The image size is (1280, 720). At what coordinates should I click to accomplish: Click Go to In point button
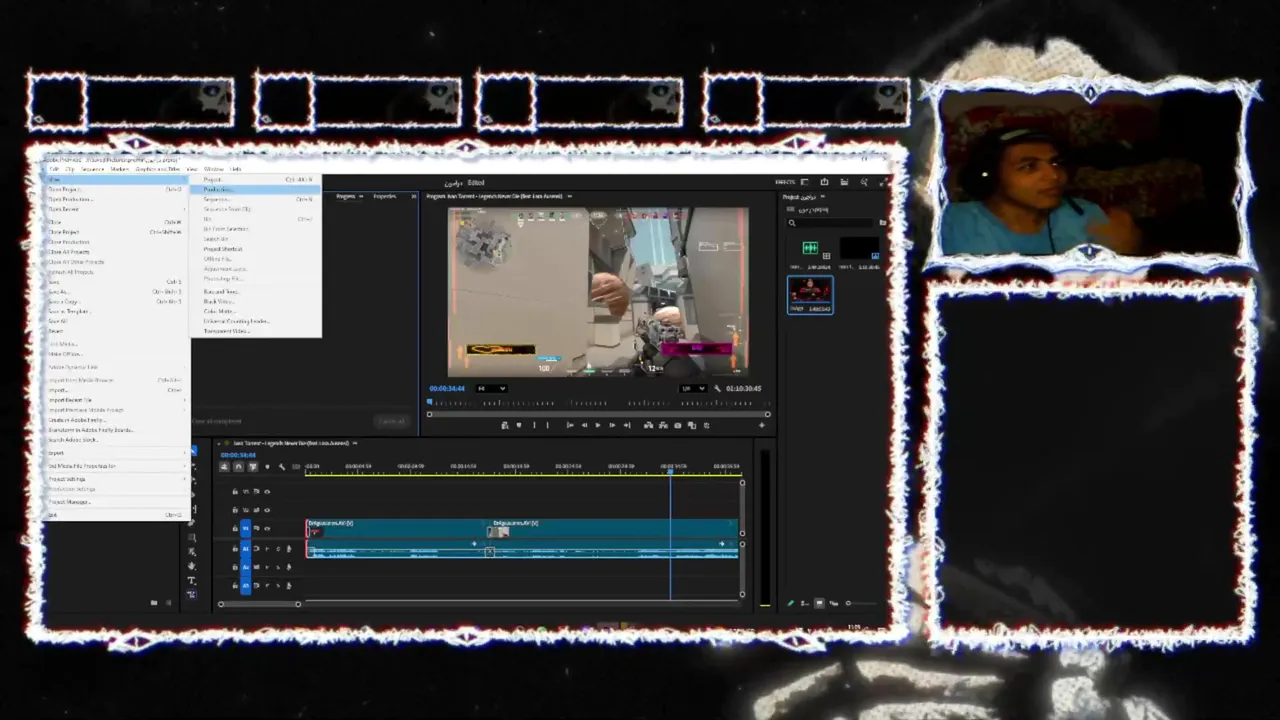pos(570,425)
